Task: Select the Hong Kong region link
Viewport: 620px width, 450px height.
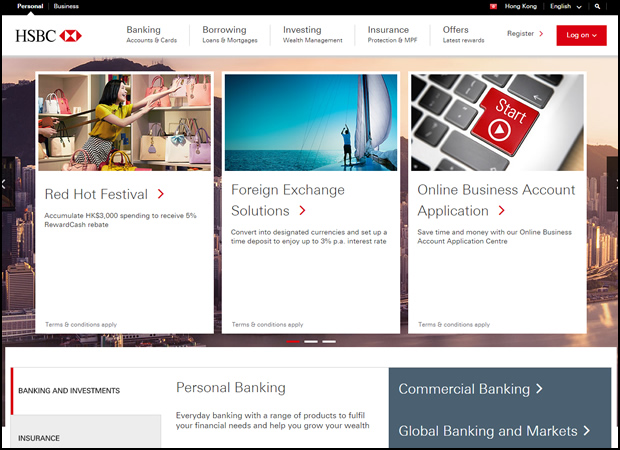Action: (520, 6)
